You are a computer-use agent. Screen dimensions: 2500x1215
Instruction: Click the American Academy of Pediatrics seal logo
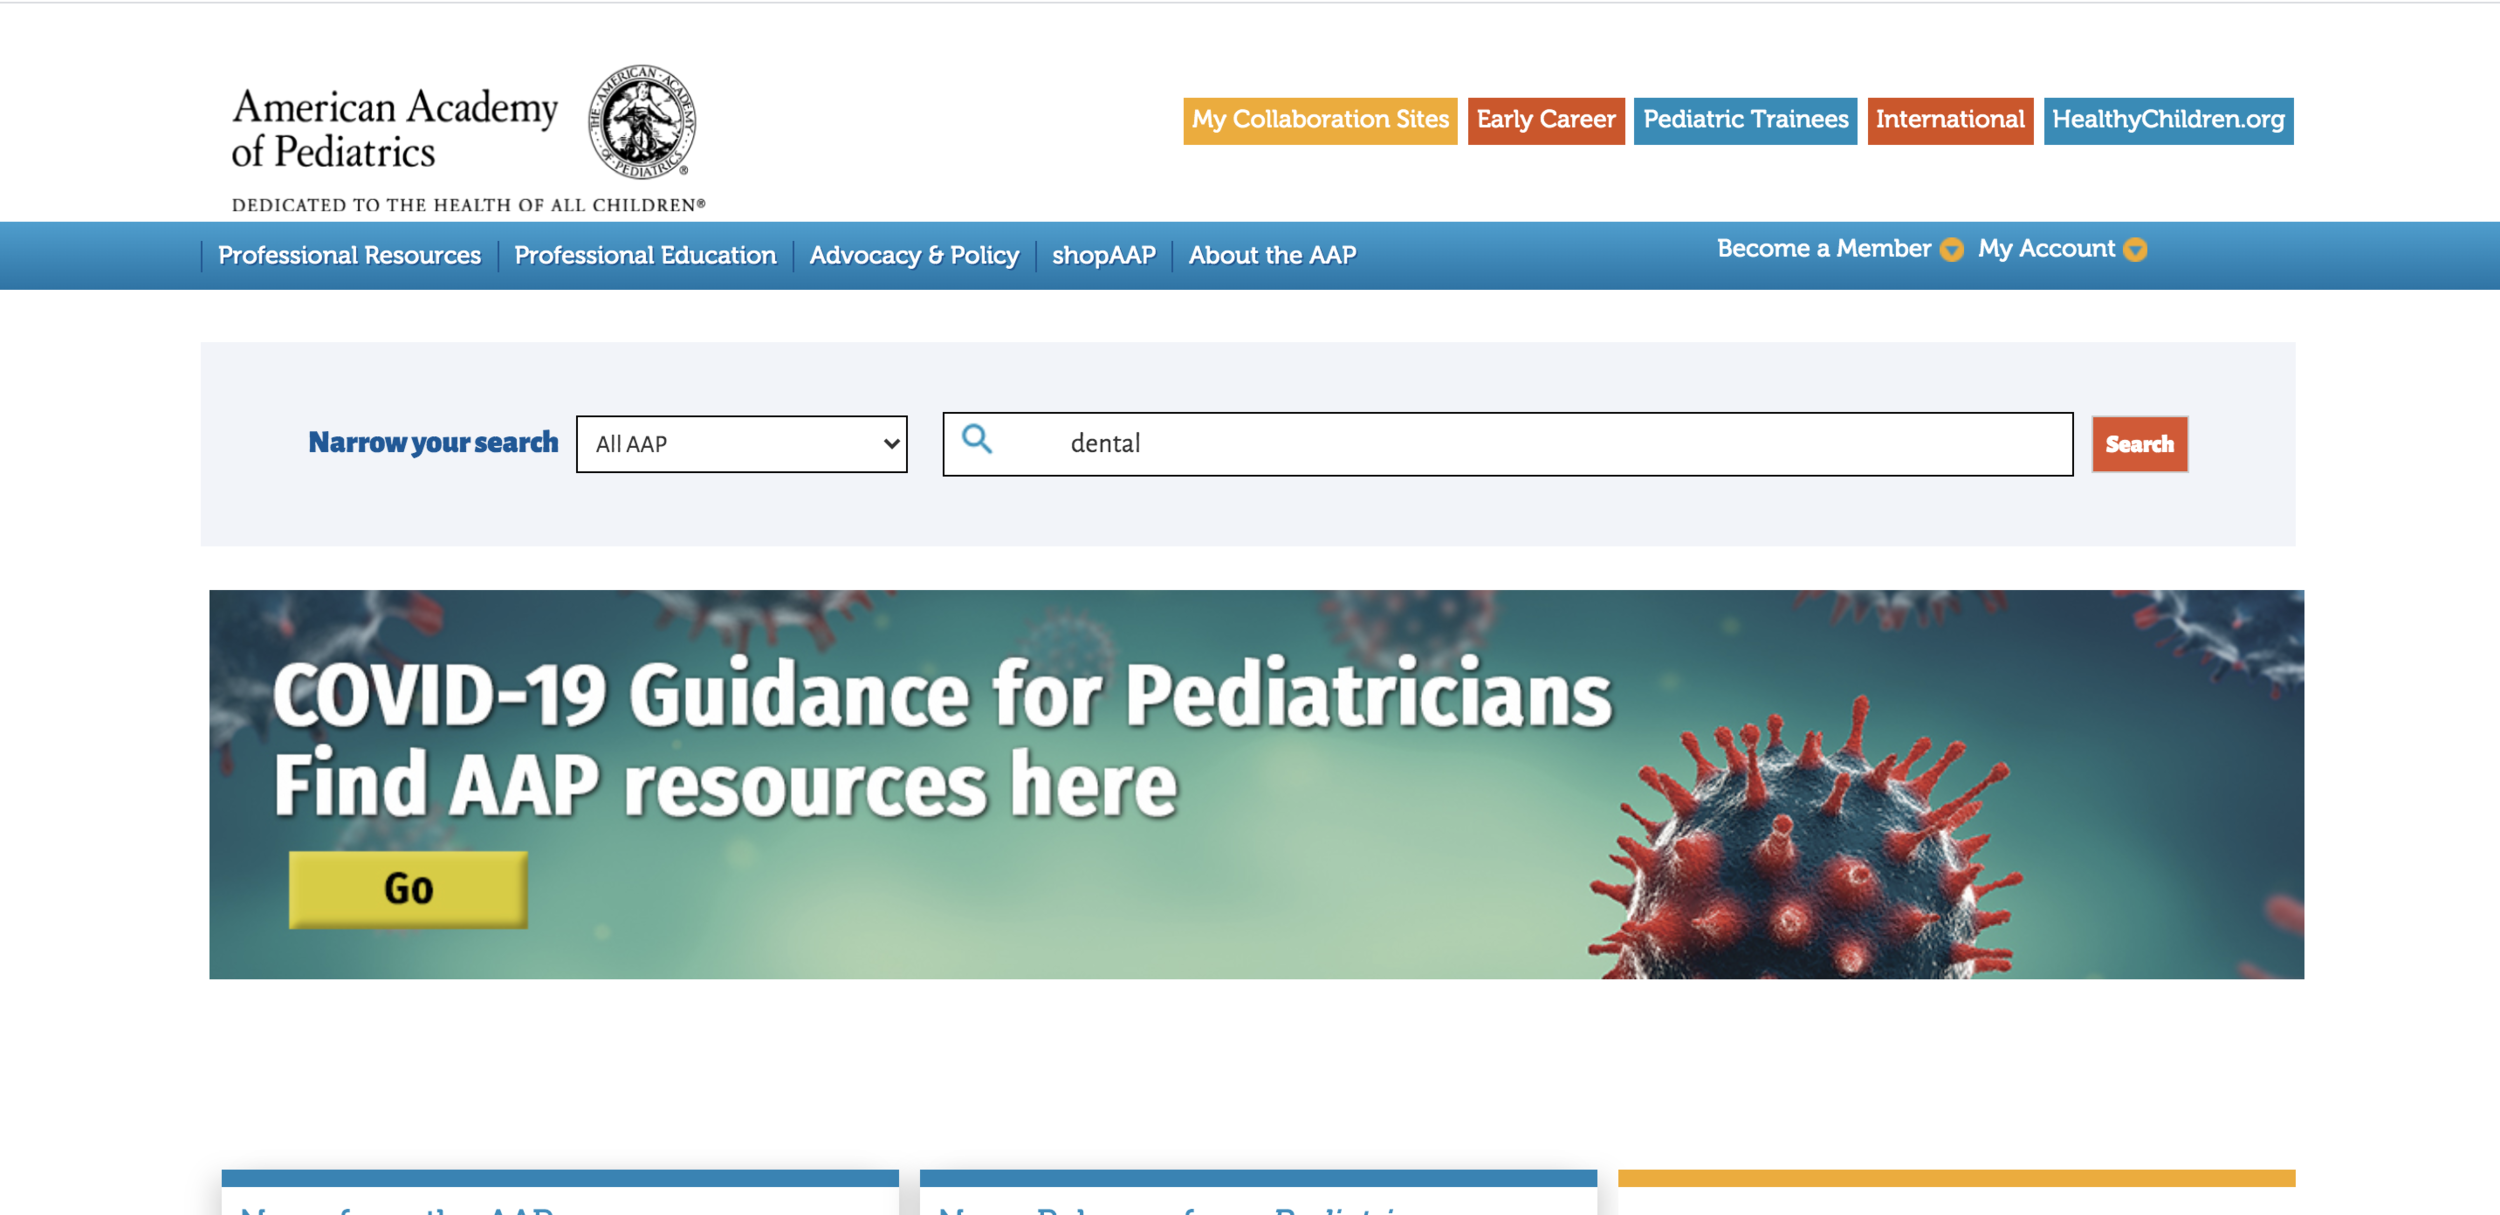[642, 122]
